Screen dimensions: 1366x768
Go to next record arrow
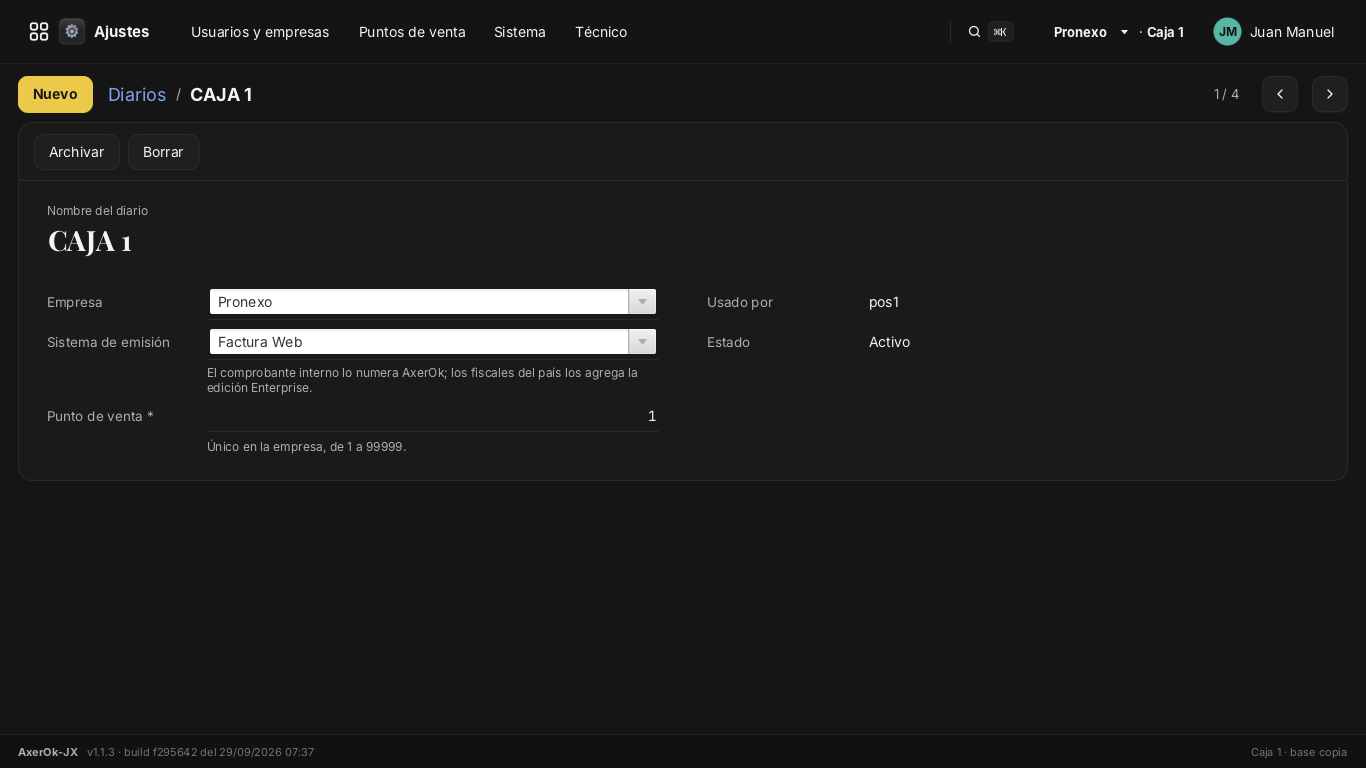coord(1330,94)
